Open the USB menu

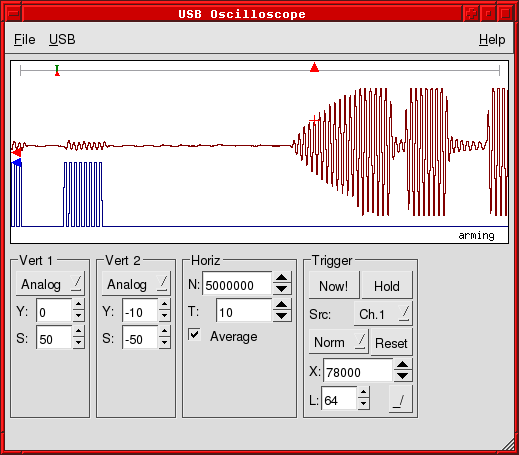point(62,40)
